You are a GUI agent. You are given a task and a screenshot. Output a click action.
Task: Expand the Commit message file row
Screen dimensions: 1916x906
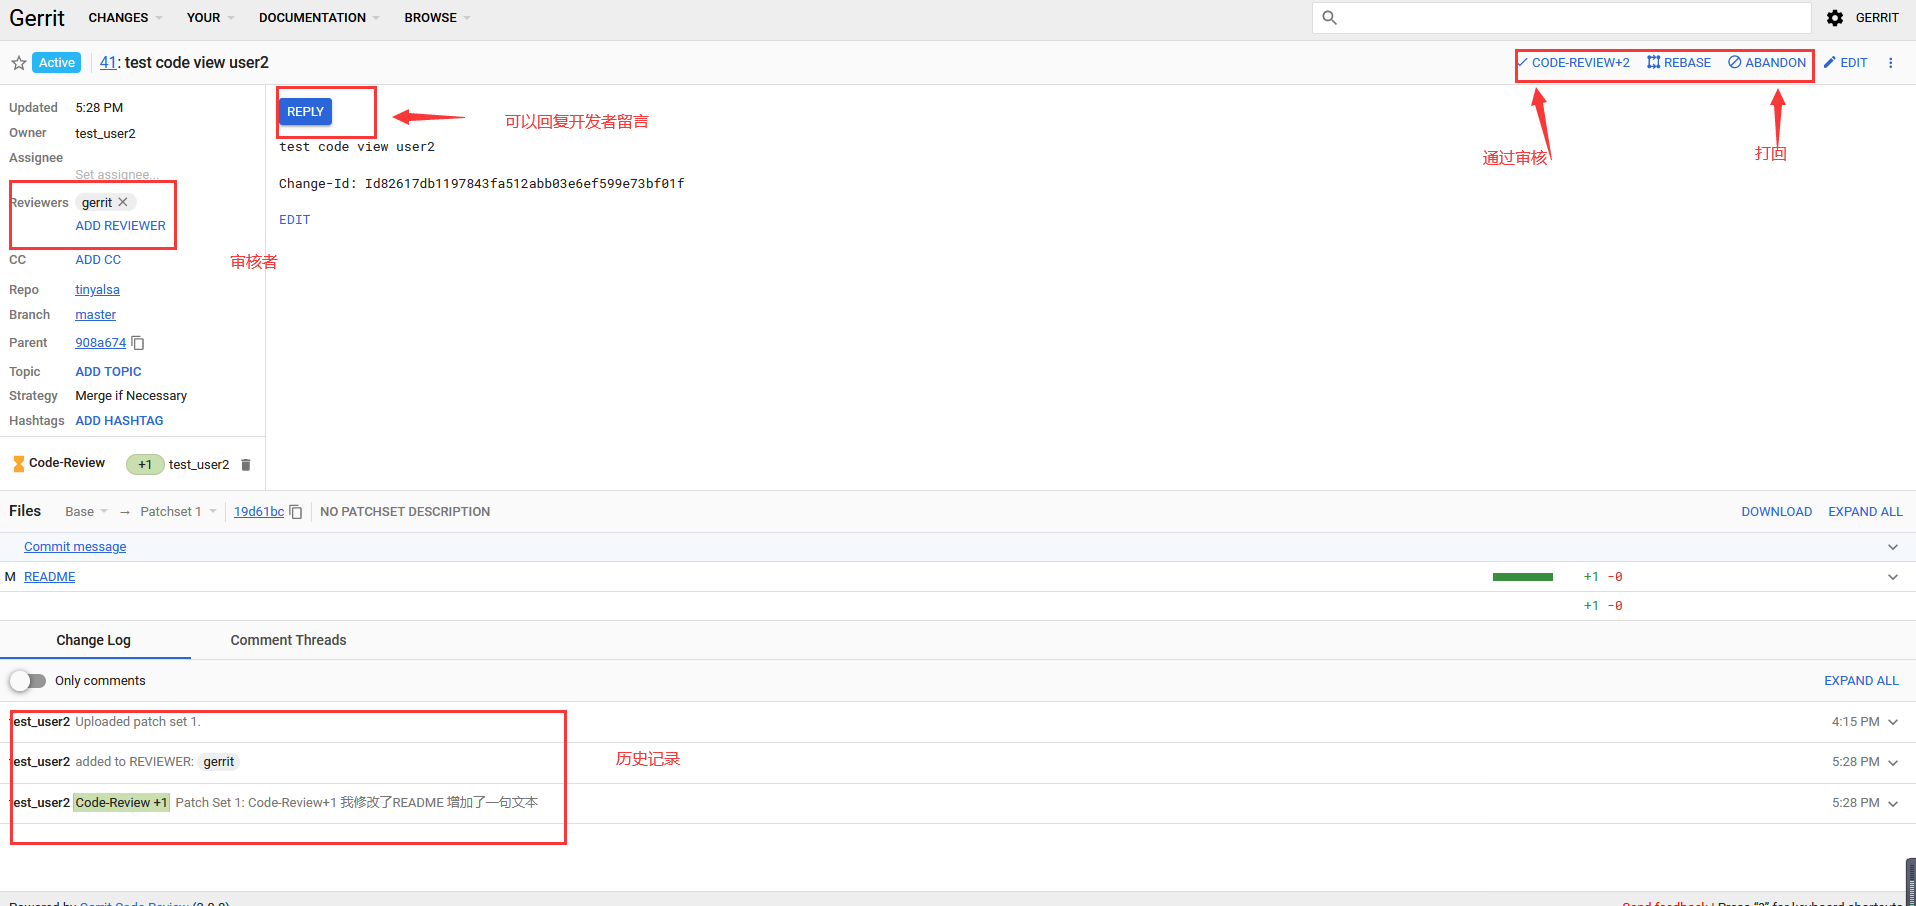tap(1892, 547)
